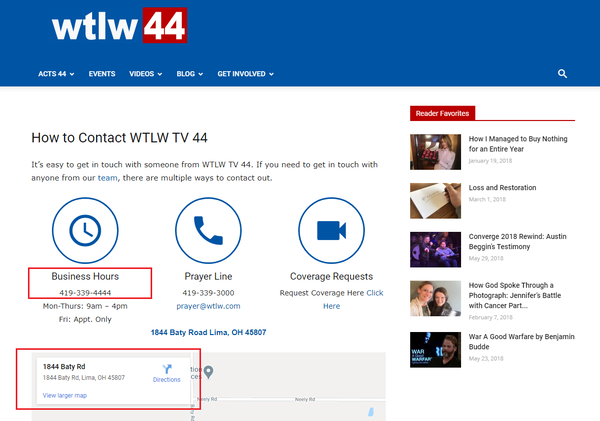Click the video camera Coverage icon

pos(331,230)
